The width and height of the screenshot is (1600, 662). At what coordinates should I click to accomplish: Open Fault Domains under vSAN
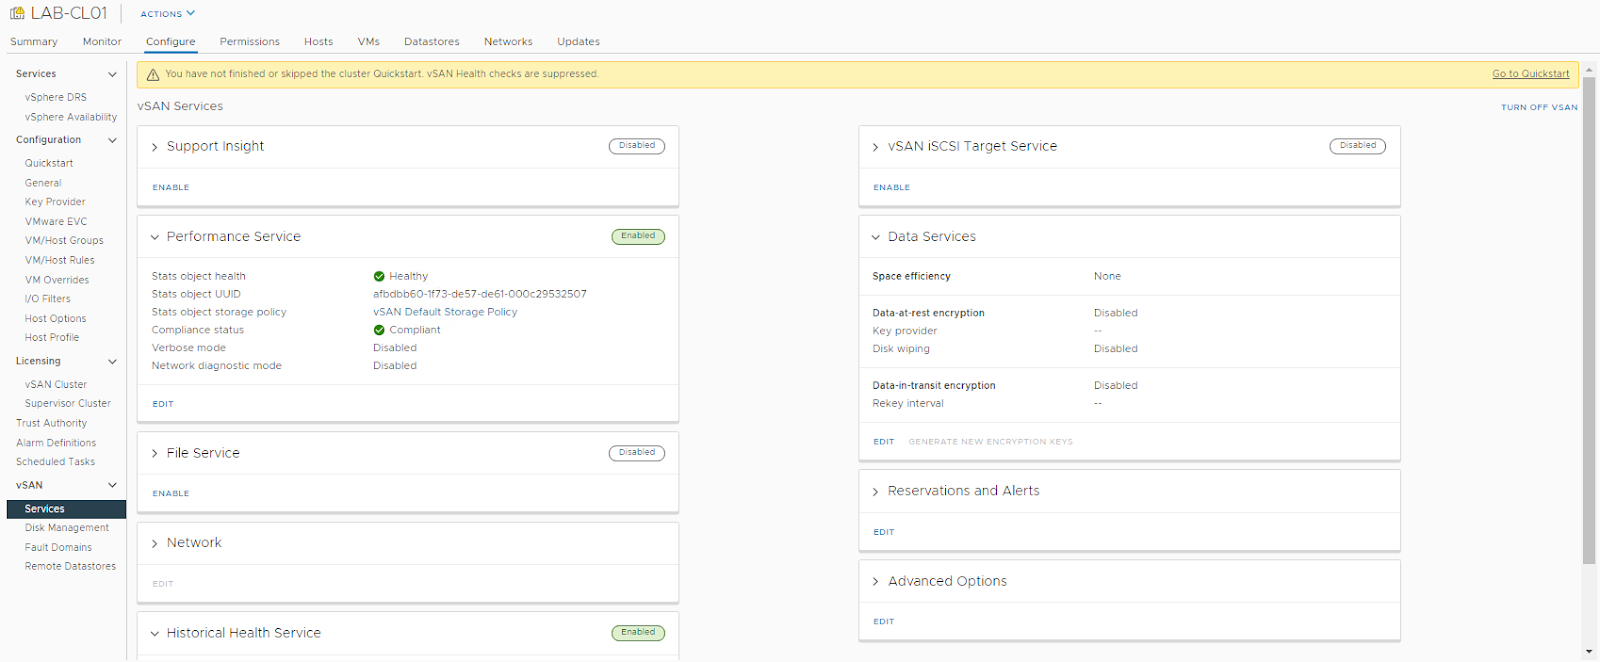(58, 548)
